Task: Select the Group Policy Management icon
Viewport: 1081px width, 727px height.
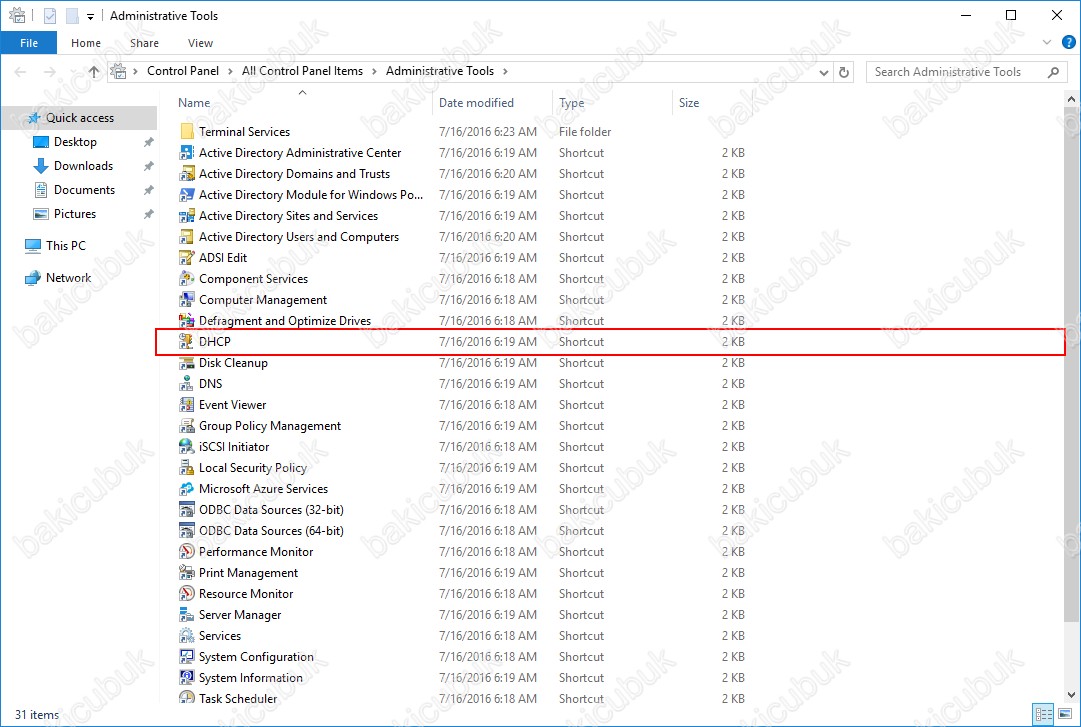Action: click(186, 426)
